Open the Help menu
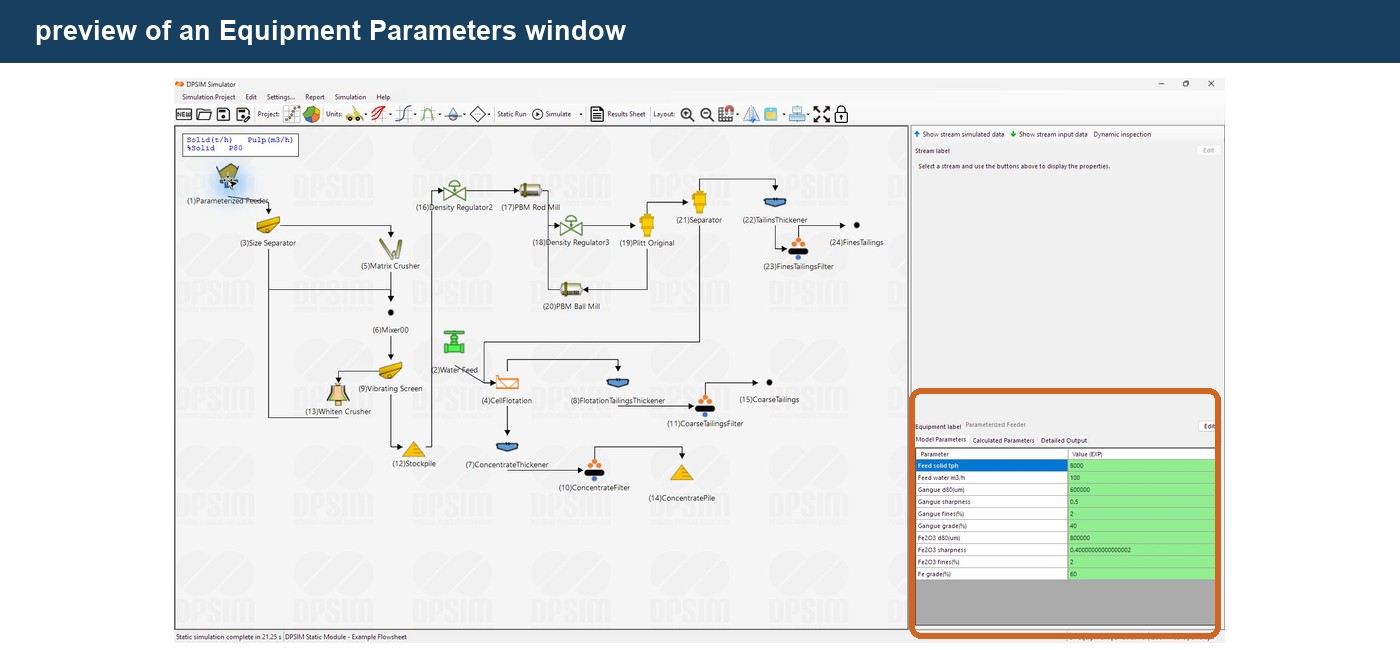Image resolution: width=1400 pixels, height=650 pixels. click(383, 97)
